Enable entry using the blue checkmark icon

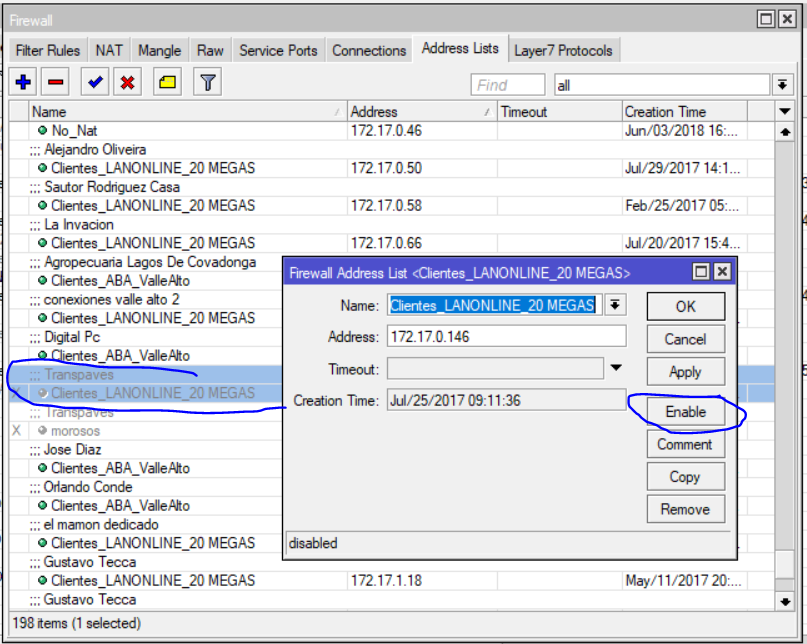coord(95,82)
